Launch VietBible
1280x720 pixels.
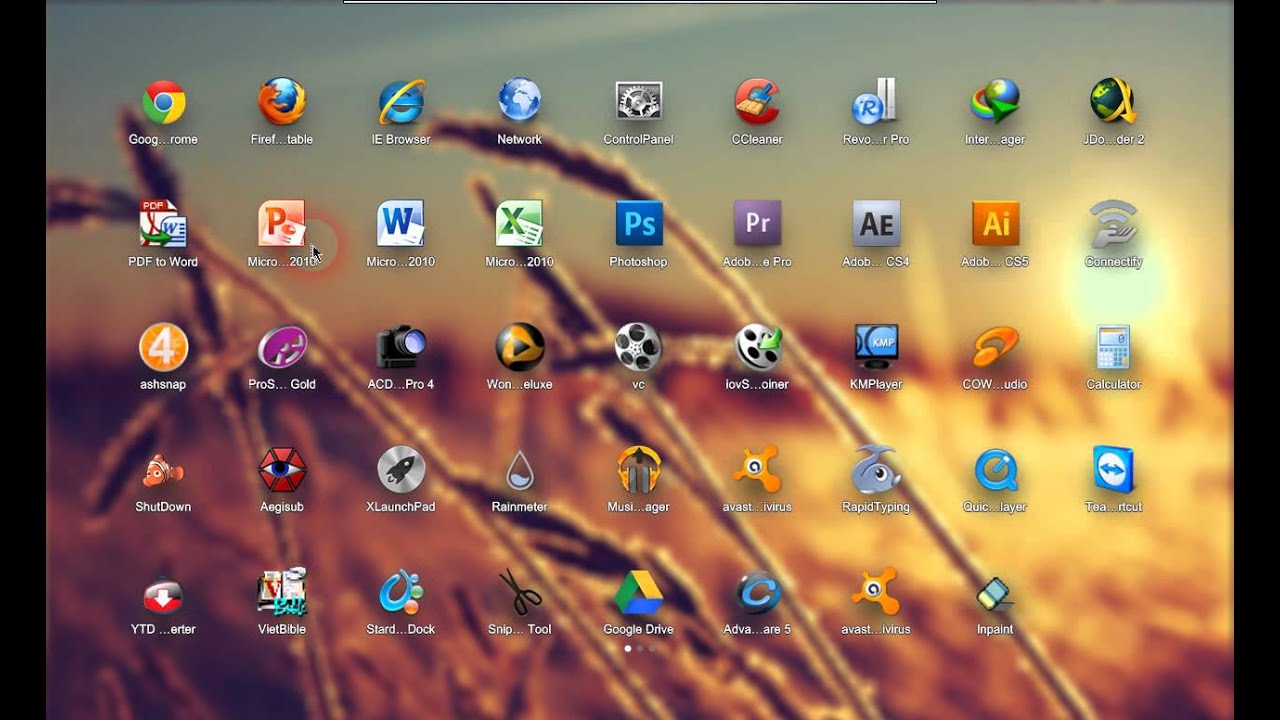coord(282,592)
